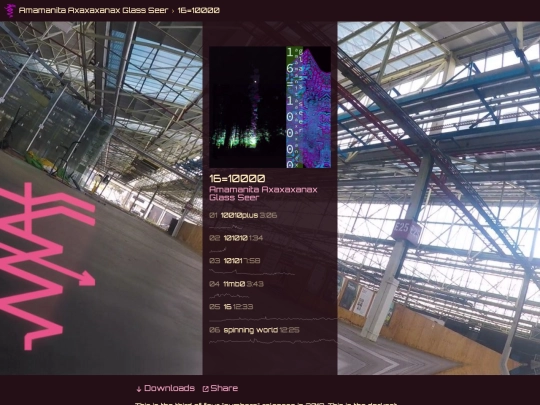Click the 12:25 duration of spinning world

point(290,330)
